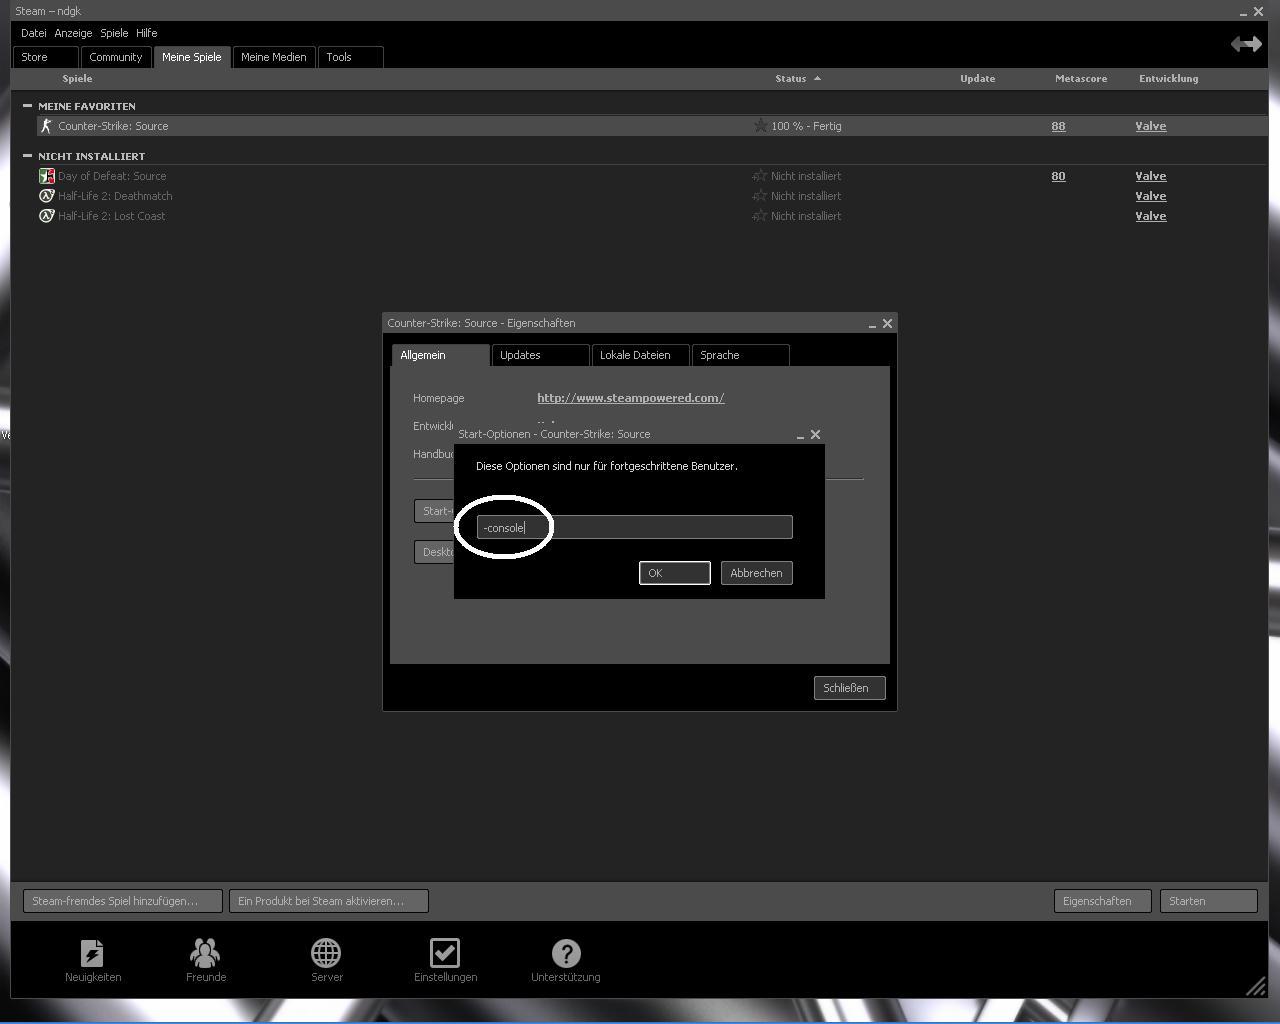Open the Freunde friends icon
Screen dimensions: 1280x1024
pyautogui.click(x=205, y=954)
